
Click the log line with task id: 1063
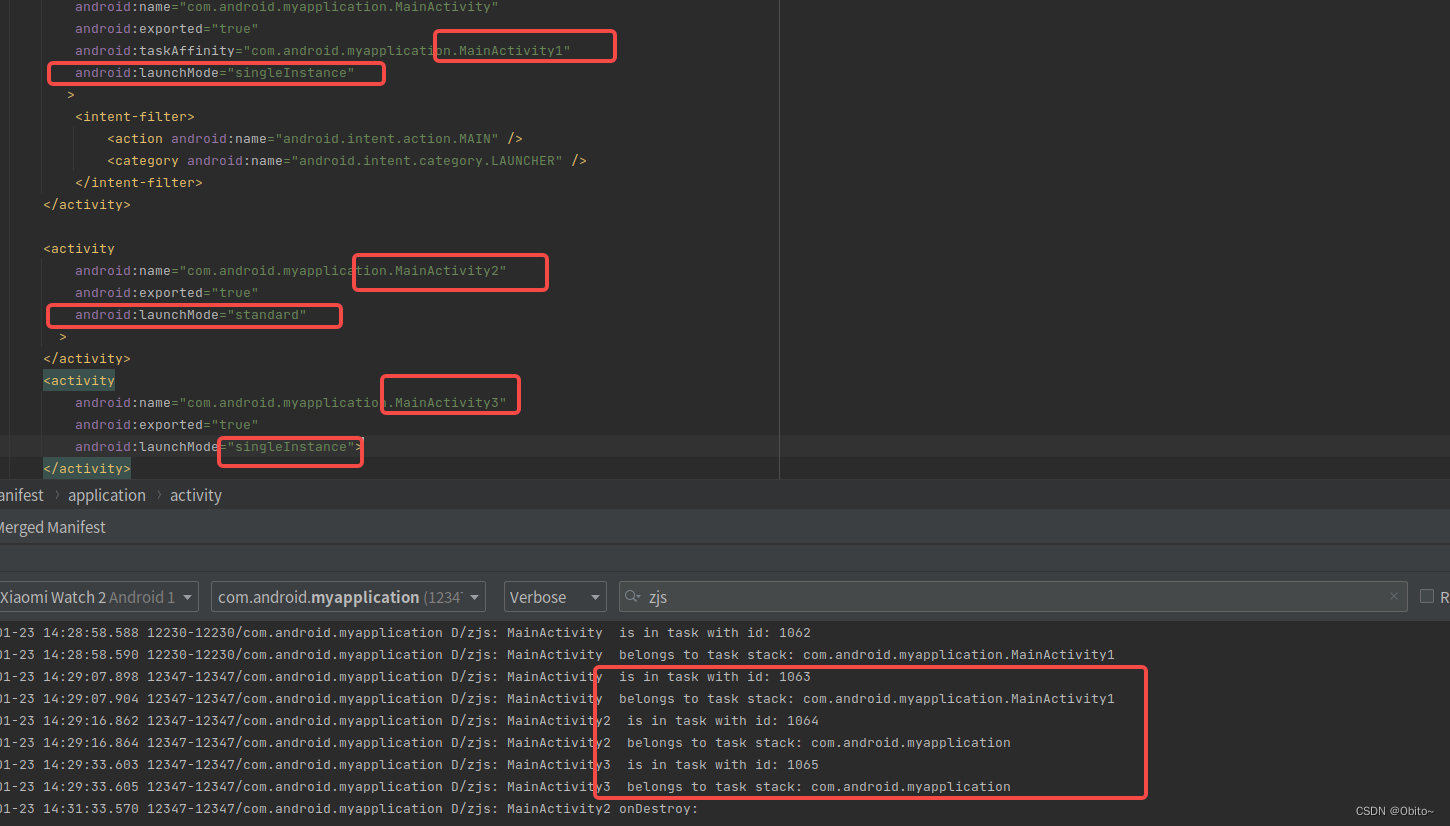click(x=405, y=677)
